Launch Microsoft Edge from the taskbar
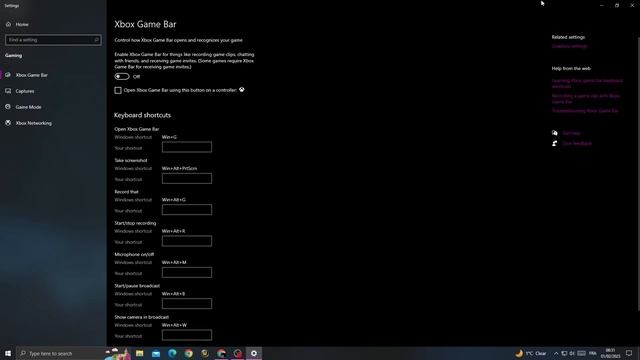This screenshot has height=360, width=640. [172, 353]
